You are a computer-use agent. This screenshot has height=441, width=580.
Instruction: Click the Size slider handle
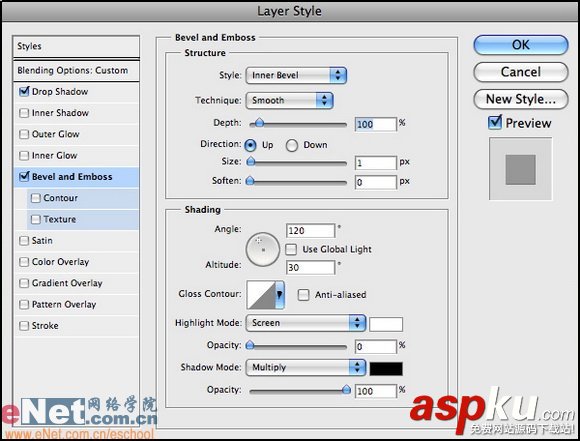pos(251,161)
